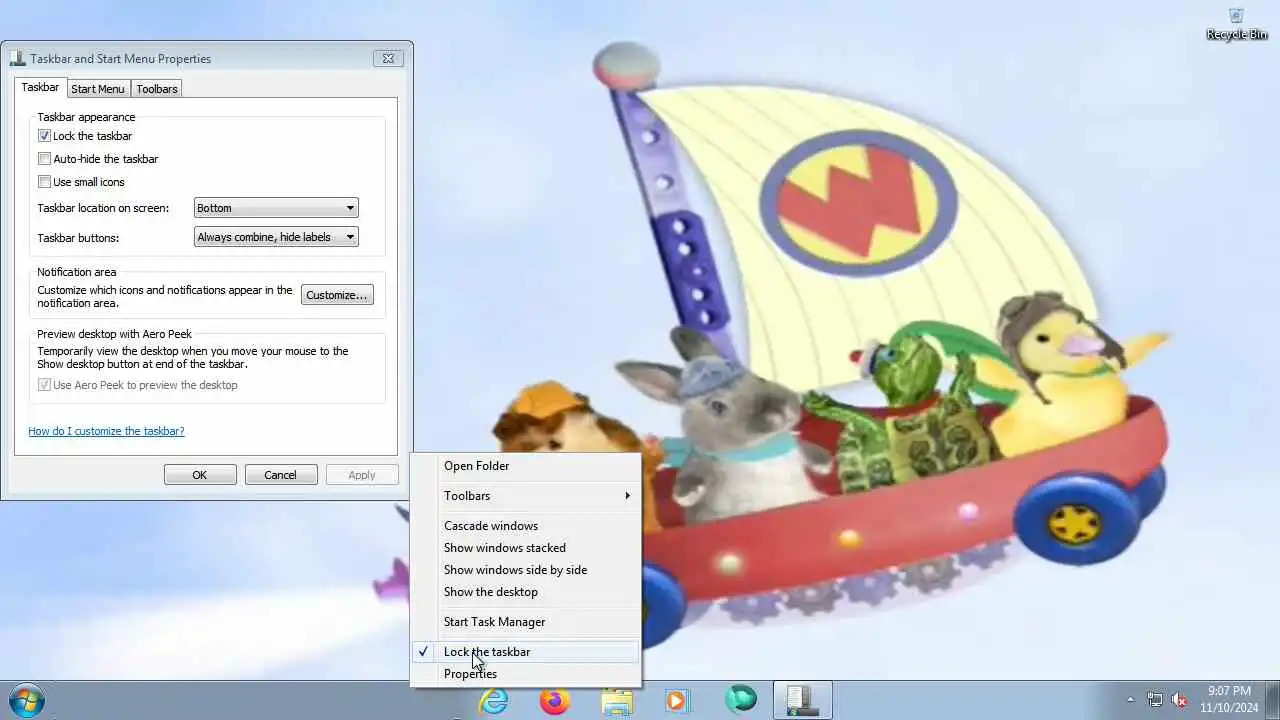Select Taskbar Properties window taskbar button
Screen dimensions: 1280x720
click(802, 701)
